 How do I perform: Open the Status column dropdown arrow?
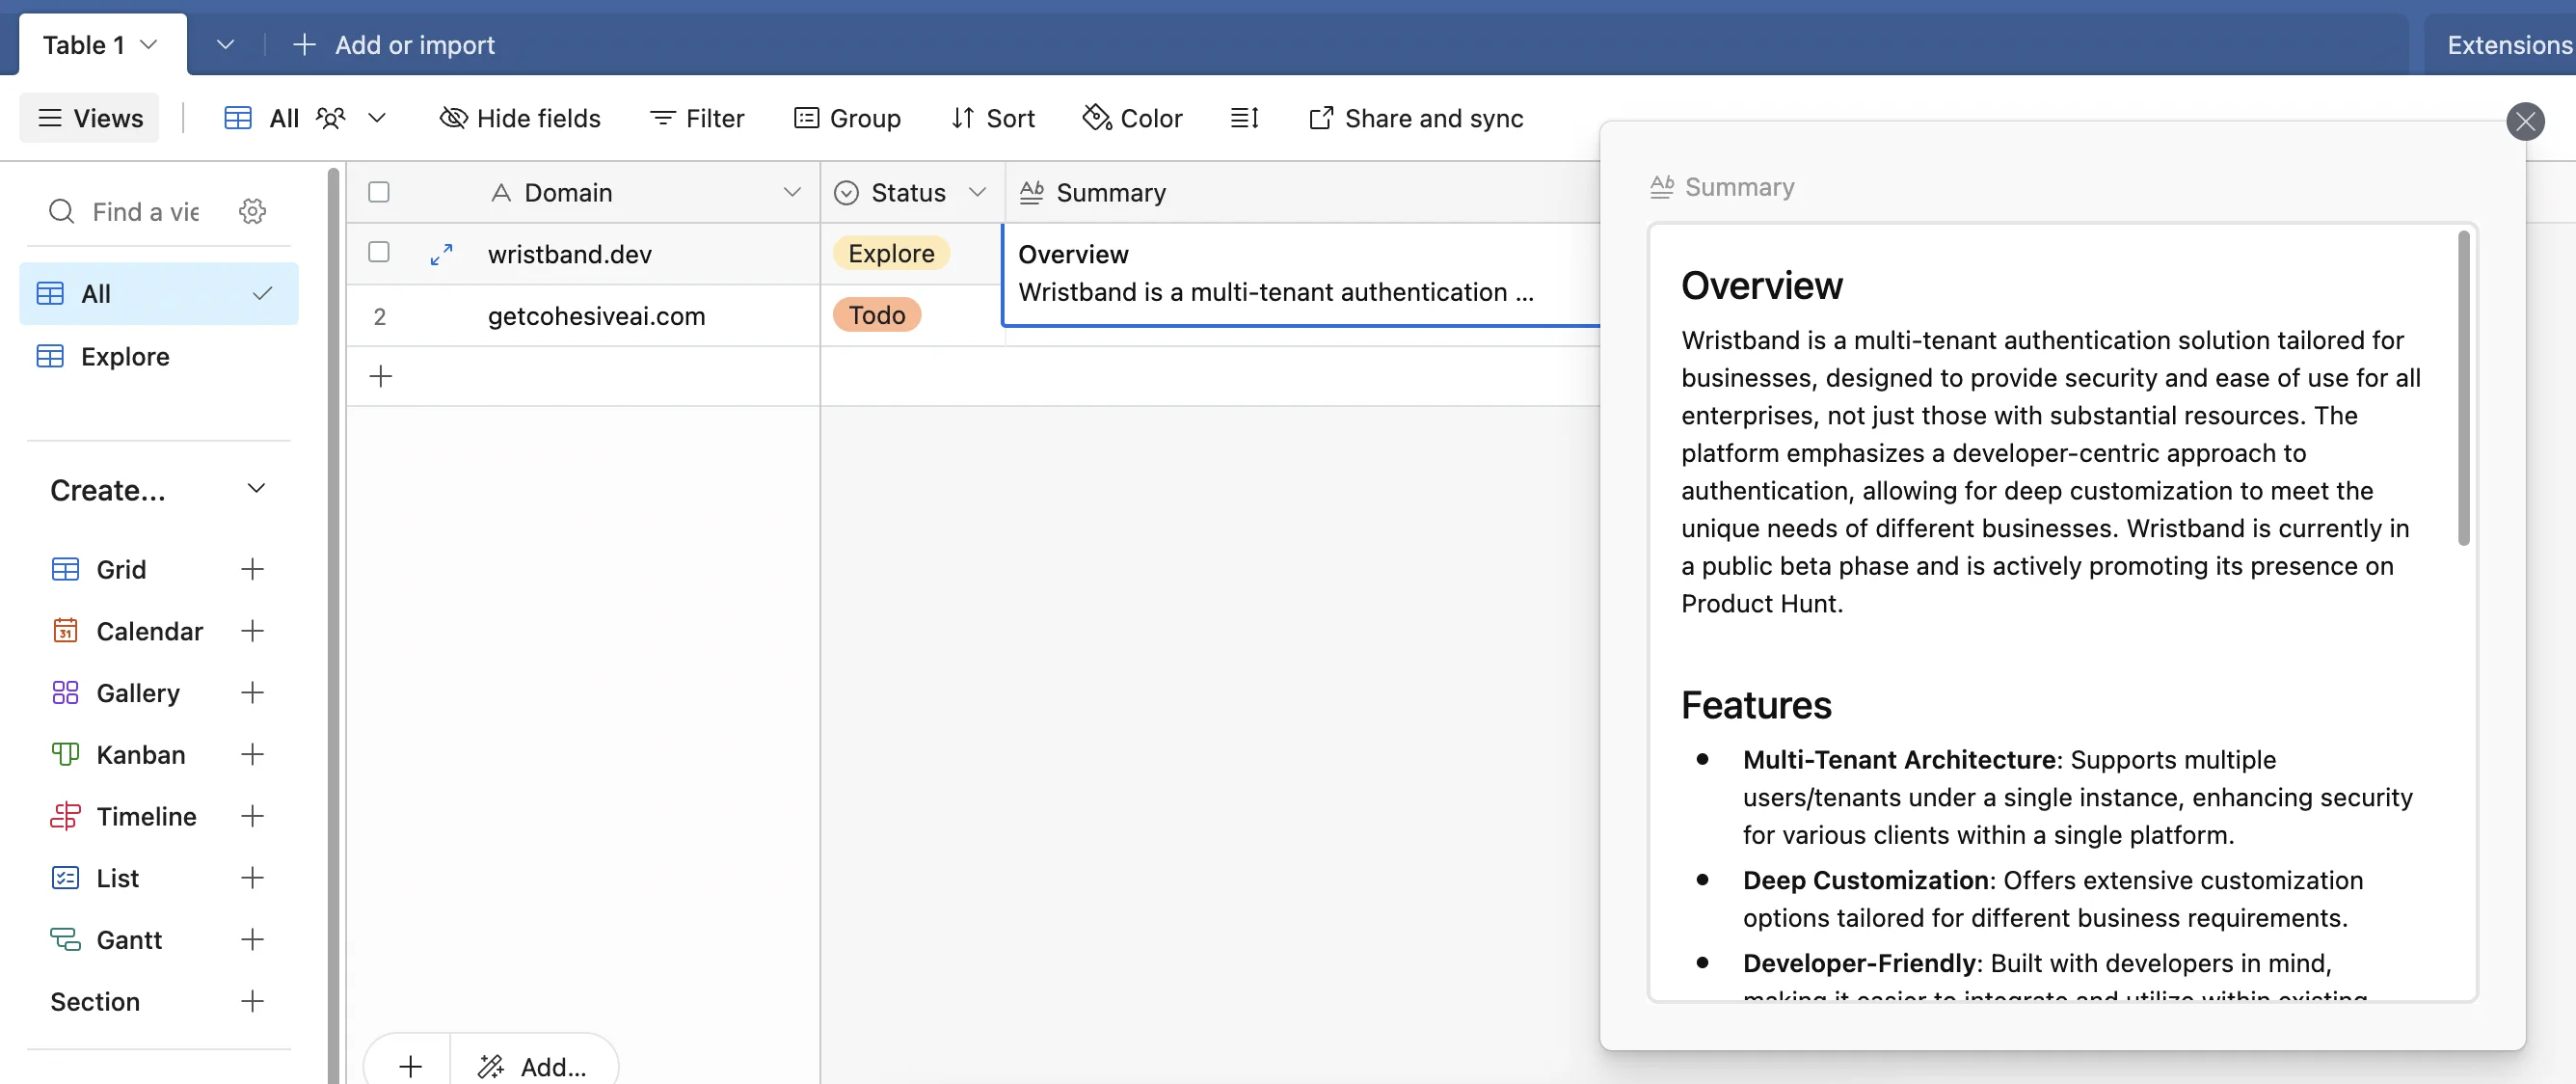(977, 192)
